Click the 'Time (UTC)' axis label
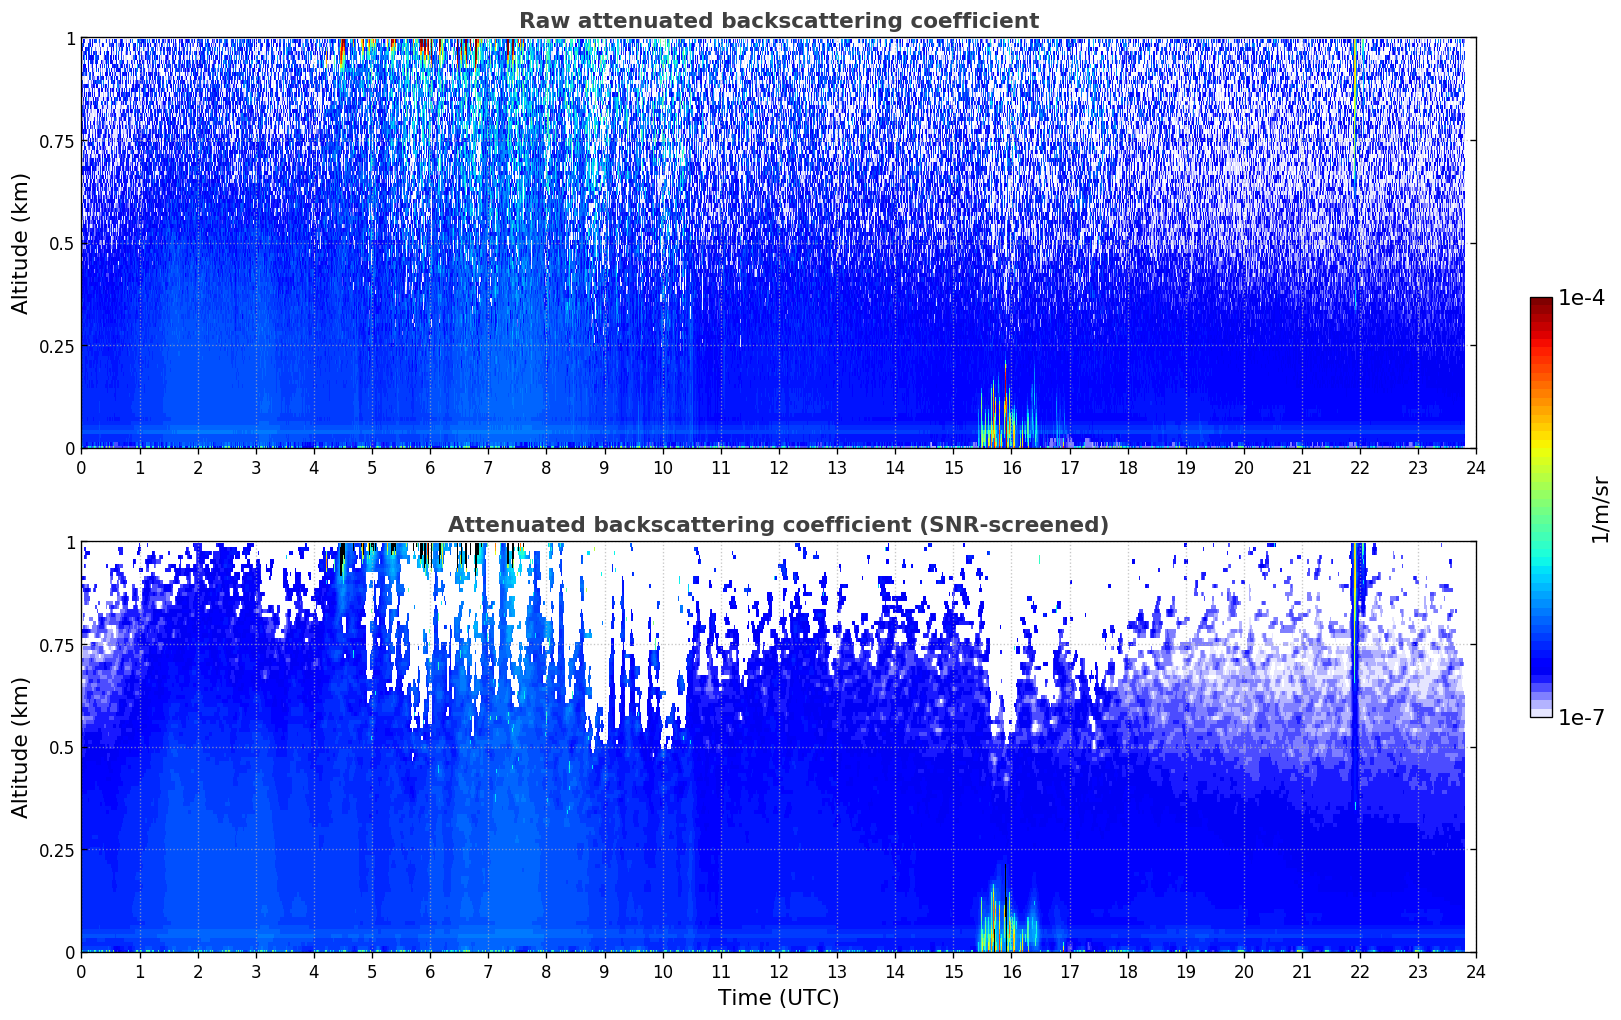This screenshot has width=1621, height=1020. pyautogui.click(x=778, y=998)
